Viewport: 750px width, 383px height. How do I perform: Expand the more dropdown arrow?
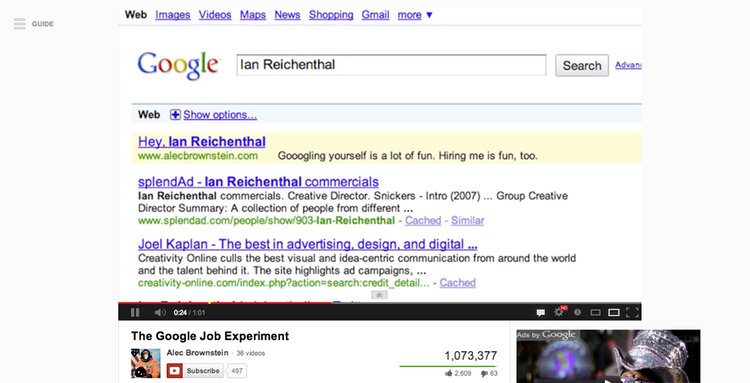point(430,15)
